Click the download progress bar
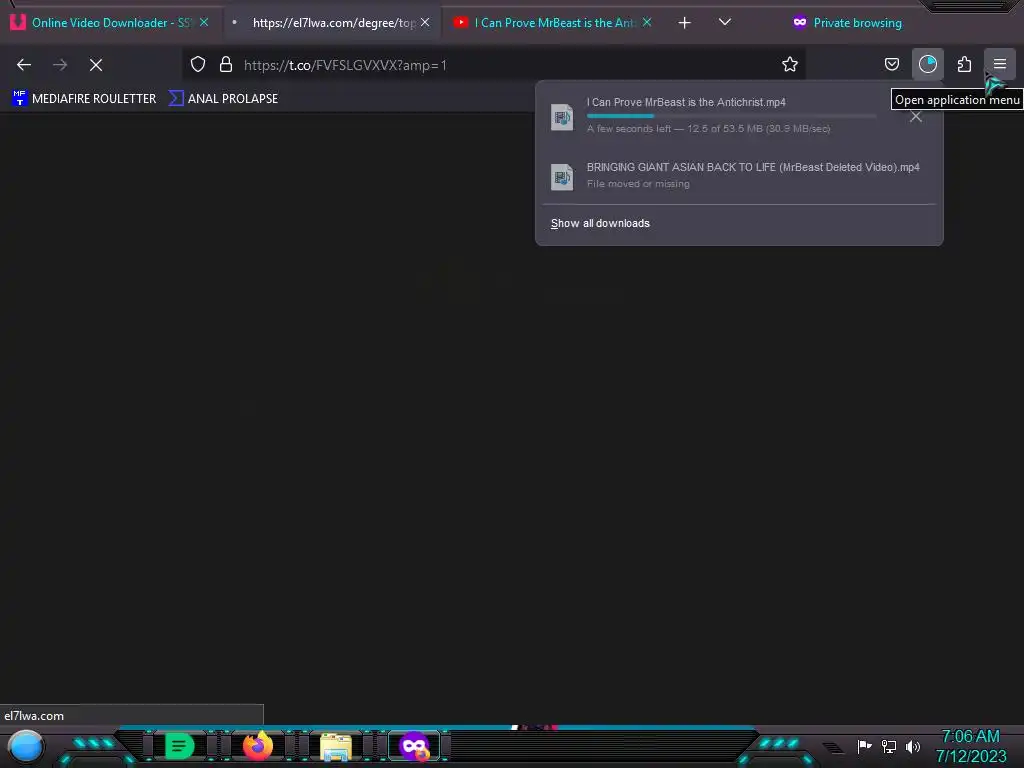 [x=731, y=116]
